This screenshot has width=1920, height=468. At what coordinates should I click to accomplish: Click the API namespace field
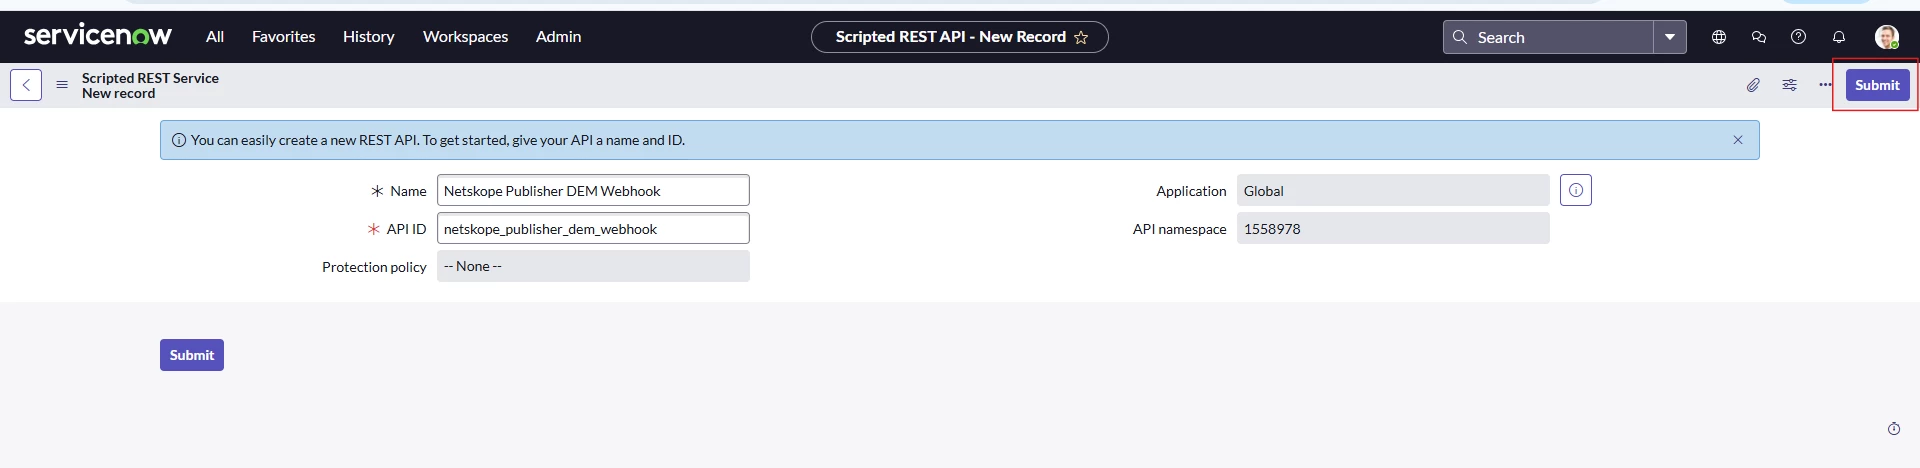click(1393, 228)
